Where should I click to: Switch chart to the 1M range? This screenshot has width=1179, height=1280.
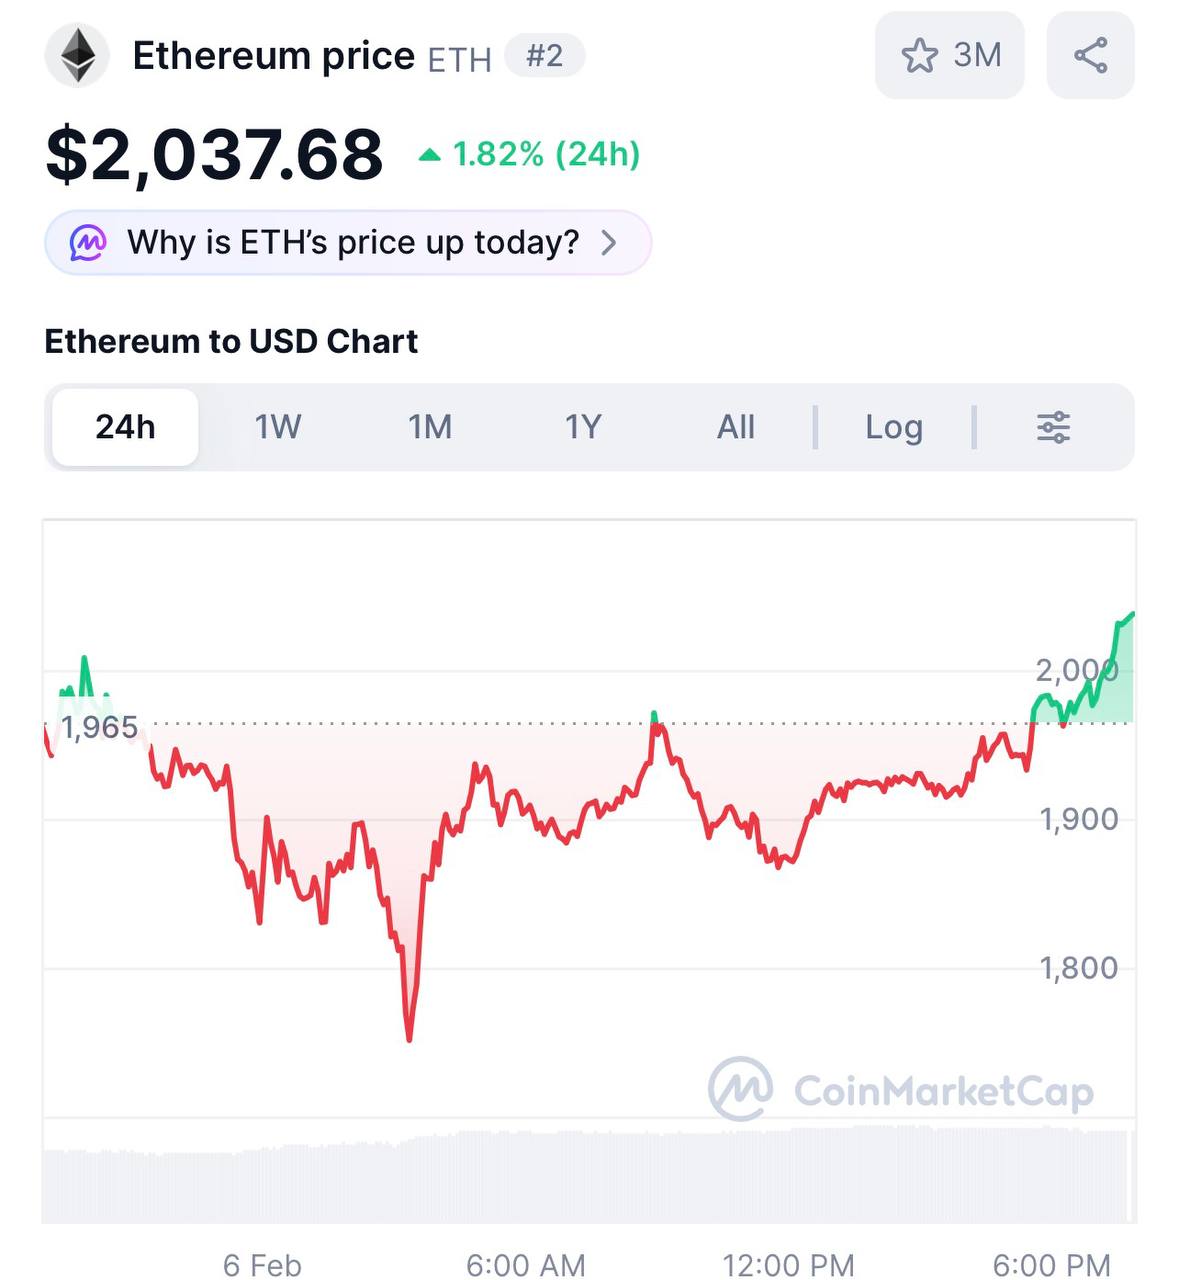pos(430,427)
